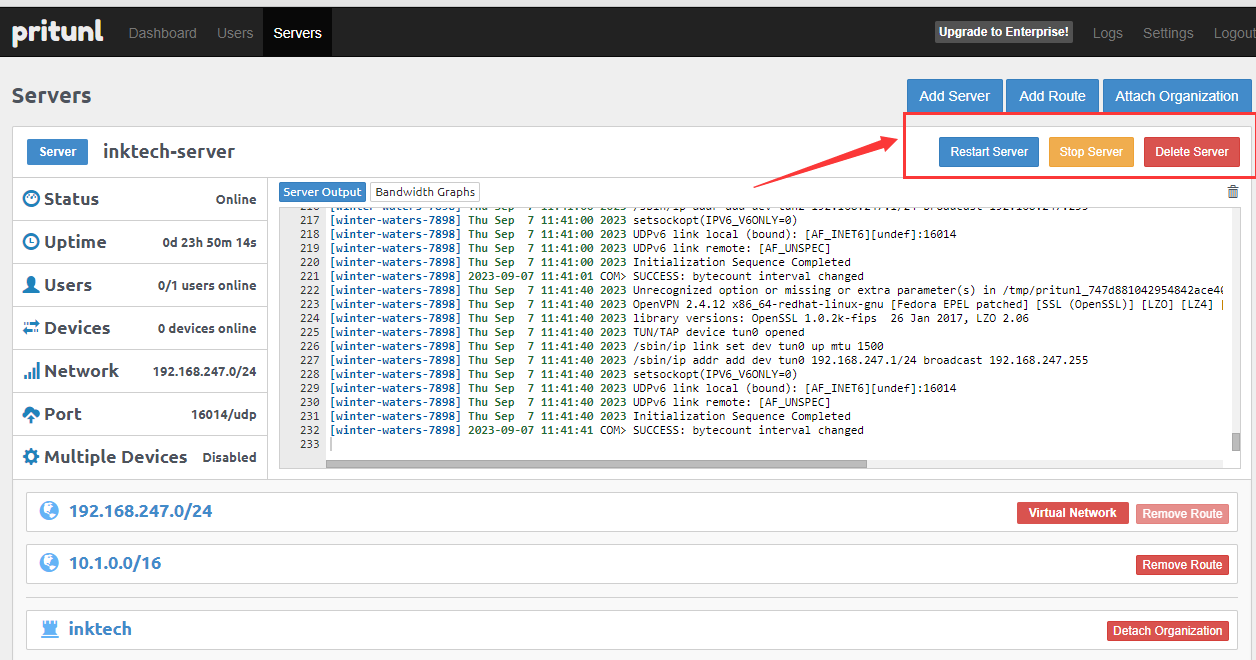Switch to the Bandwidth Graphs tab
This screenshot has width=1256, height=660.
tap(425, 192)
